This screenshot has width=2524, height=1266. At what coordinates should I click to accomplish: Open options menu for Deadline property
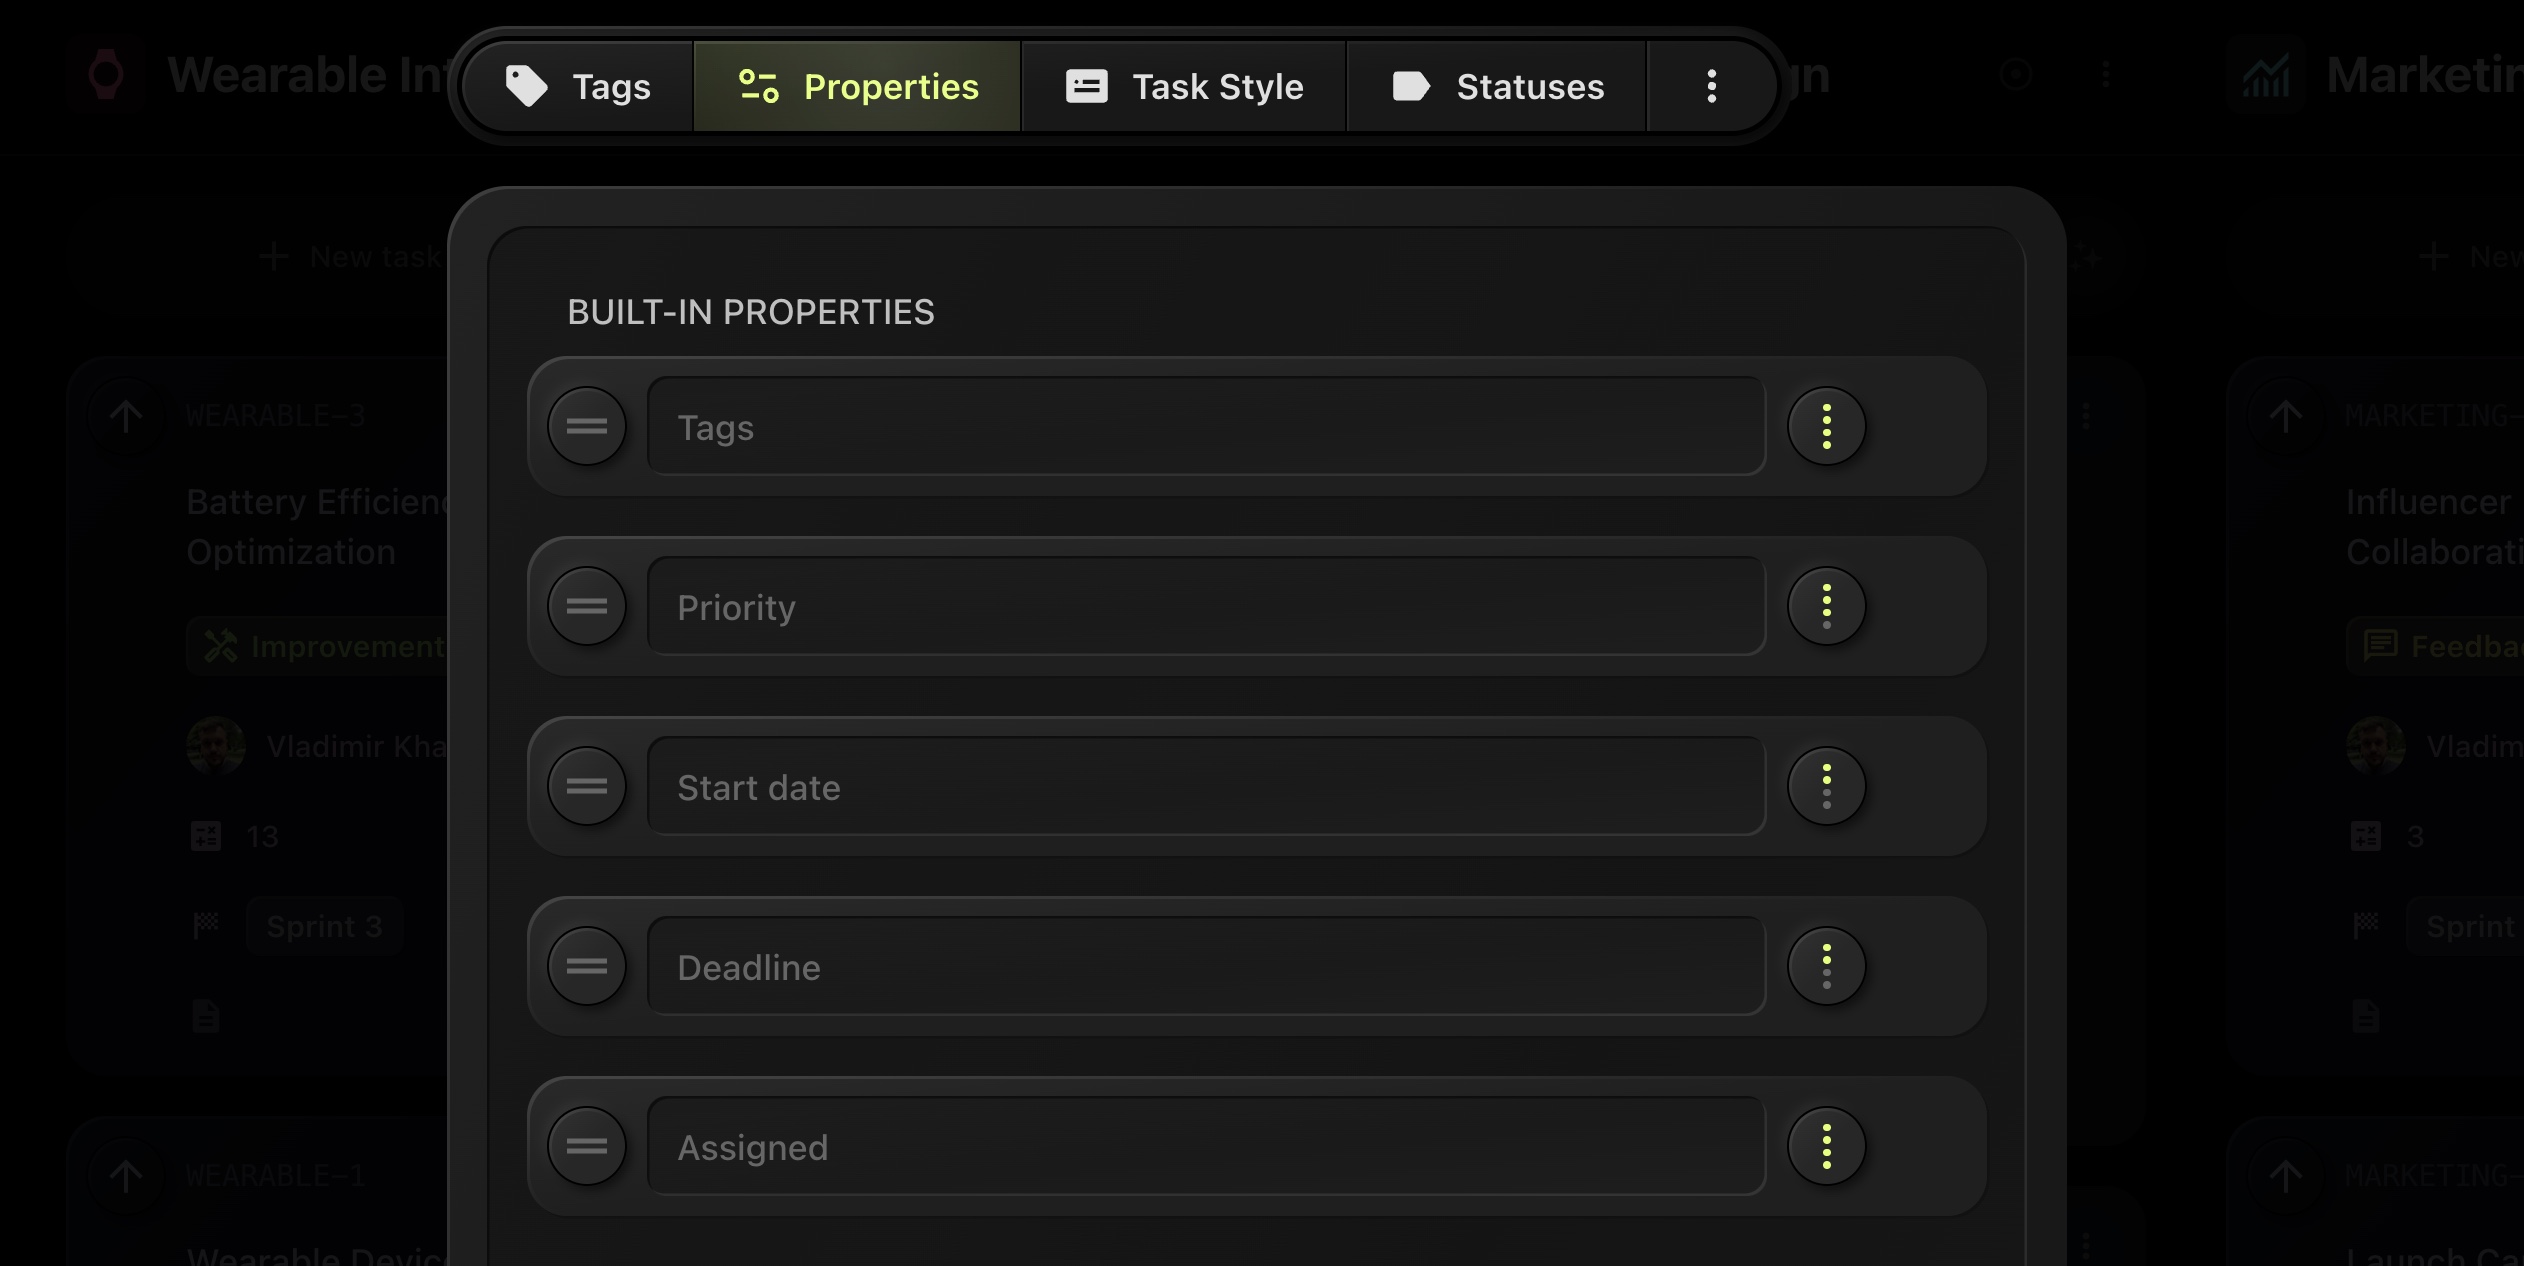(x=1826, y=967)
